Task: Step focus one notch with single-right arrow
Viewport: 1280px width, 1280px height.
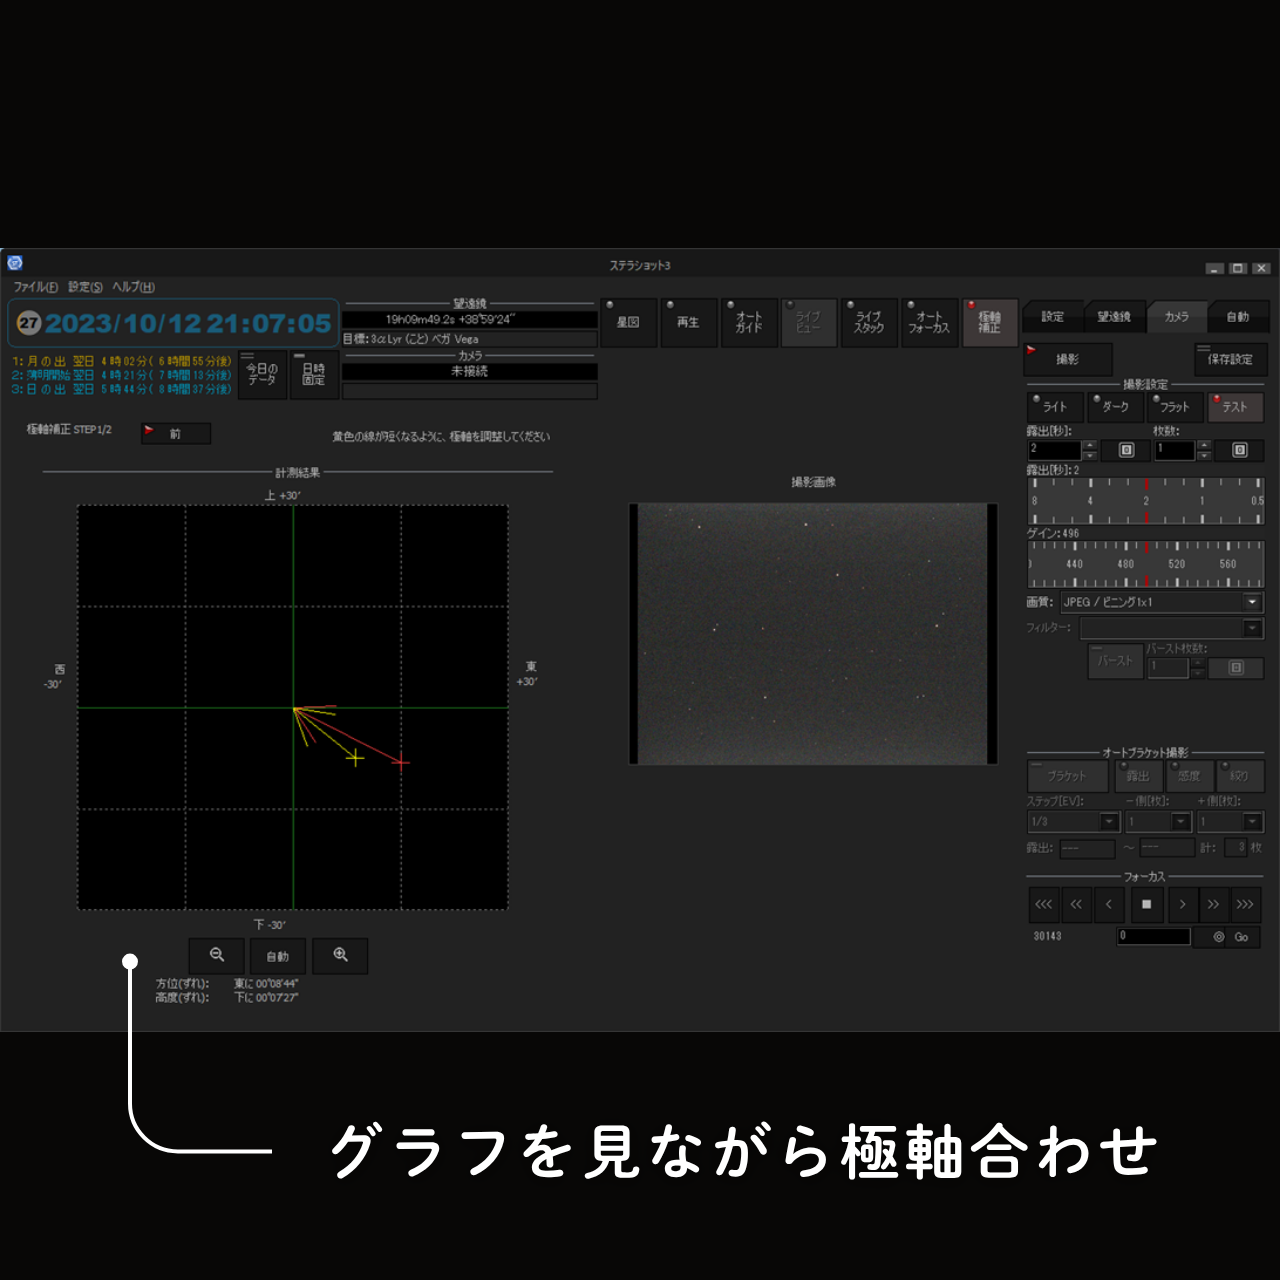Action: click(1182, 905)
